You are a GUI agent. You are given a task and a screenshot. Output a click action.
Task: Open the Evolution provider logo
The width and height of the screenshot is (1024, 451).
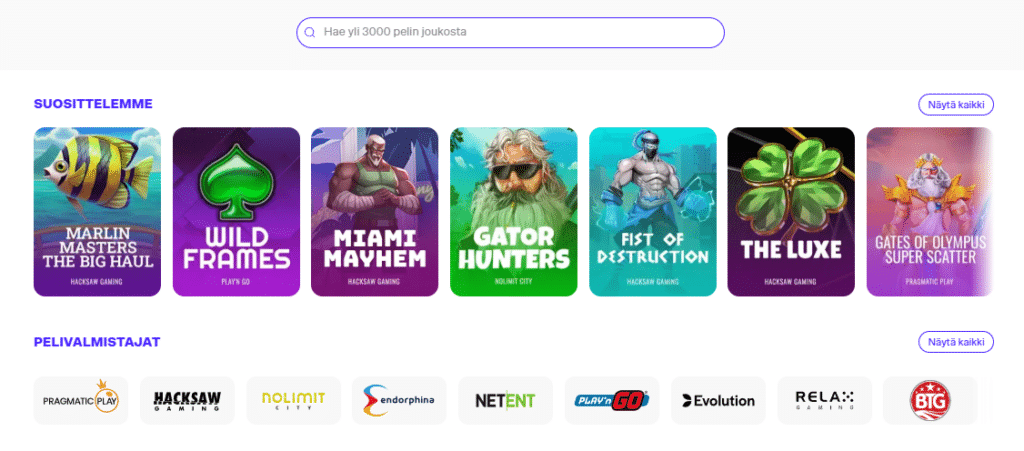point(718,400)
